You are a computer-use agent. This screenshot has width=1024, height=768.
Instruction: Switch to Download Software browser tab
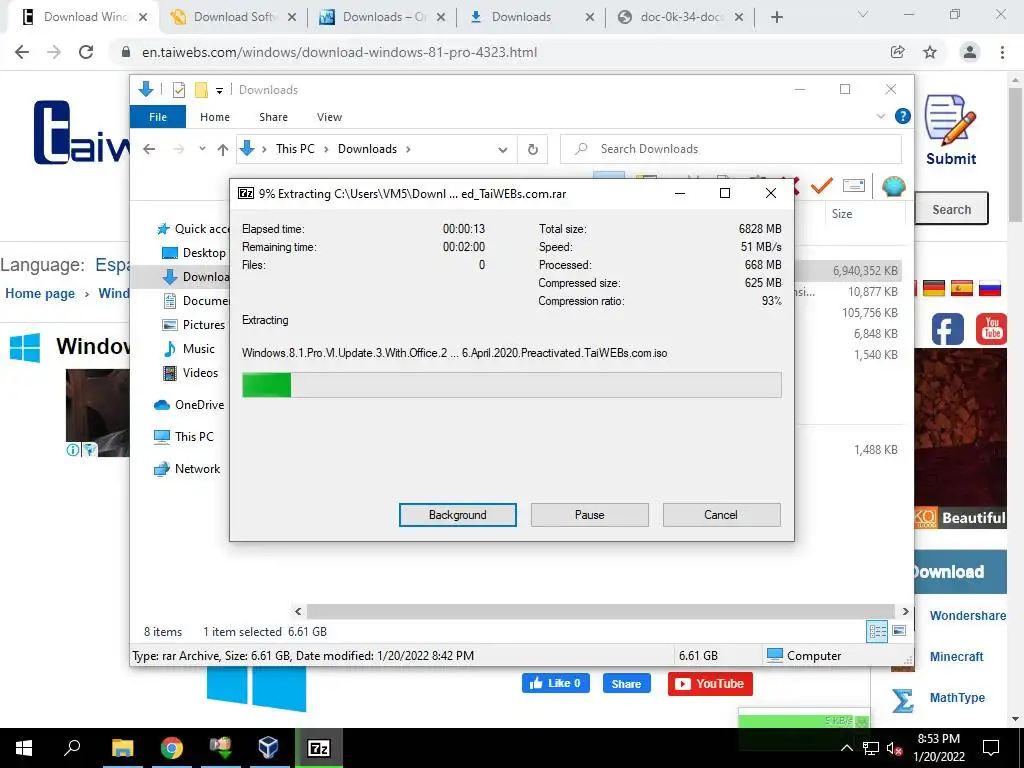(232, 17)
